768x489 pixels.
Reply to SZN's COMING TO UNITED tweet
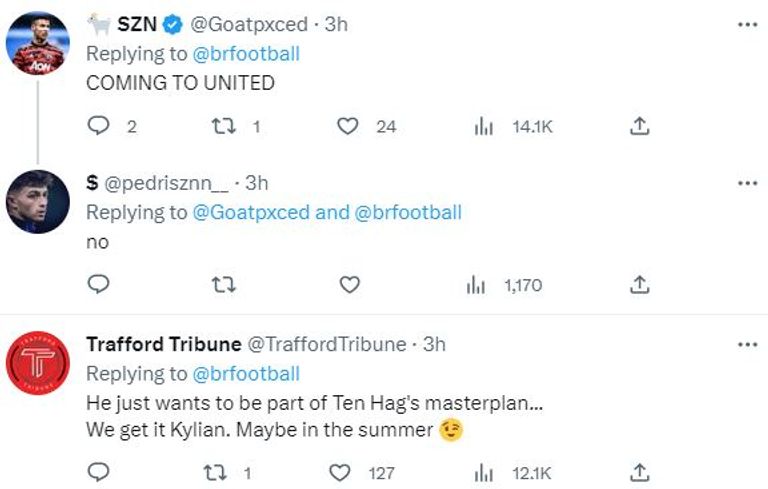[98, 126]
